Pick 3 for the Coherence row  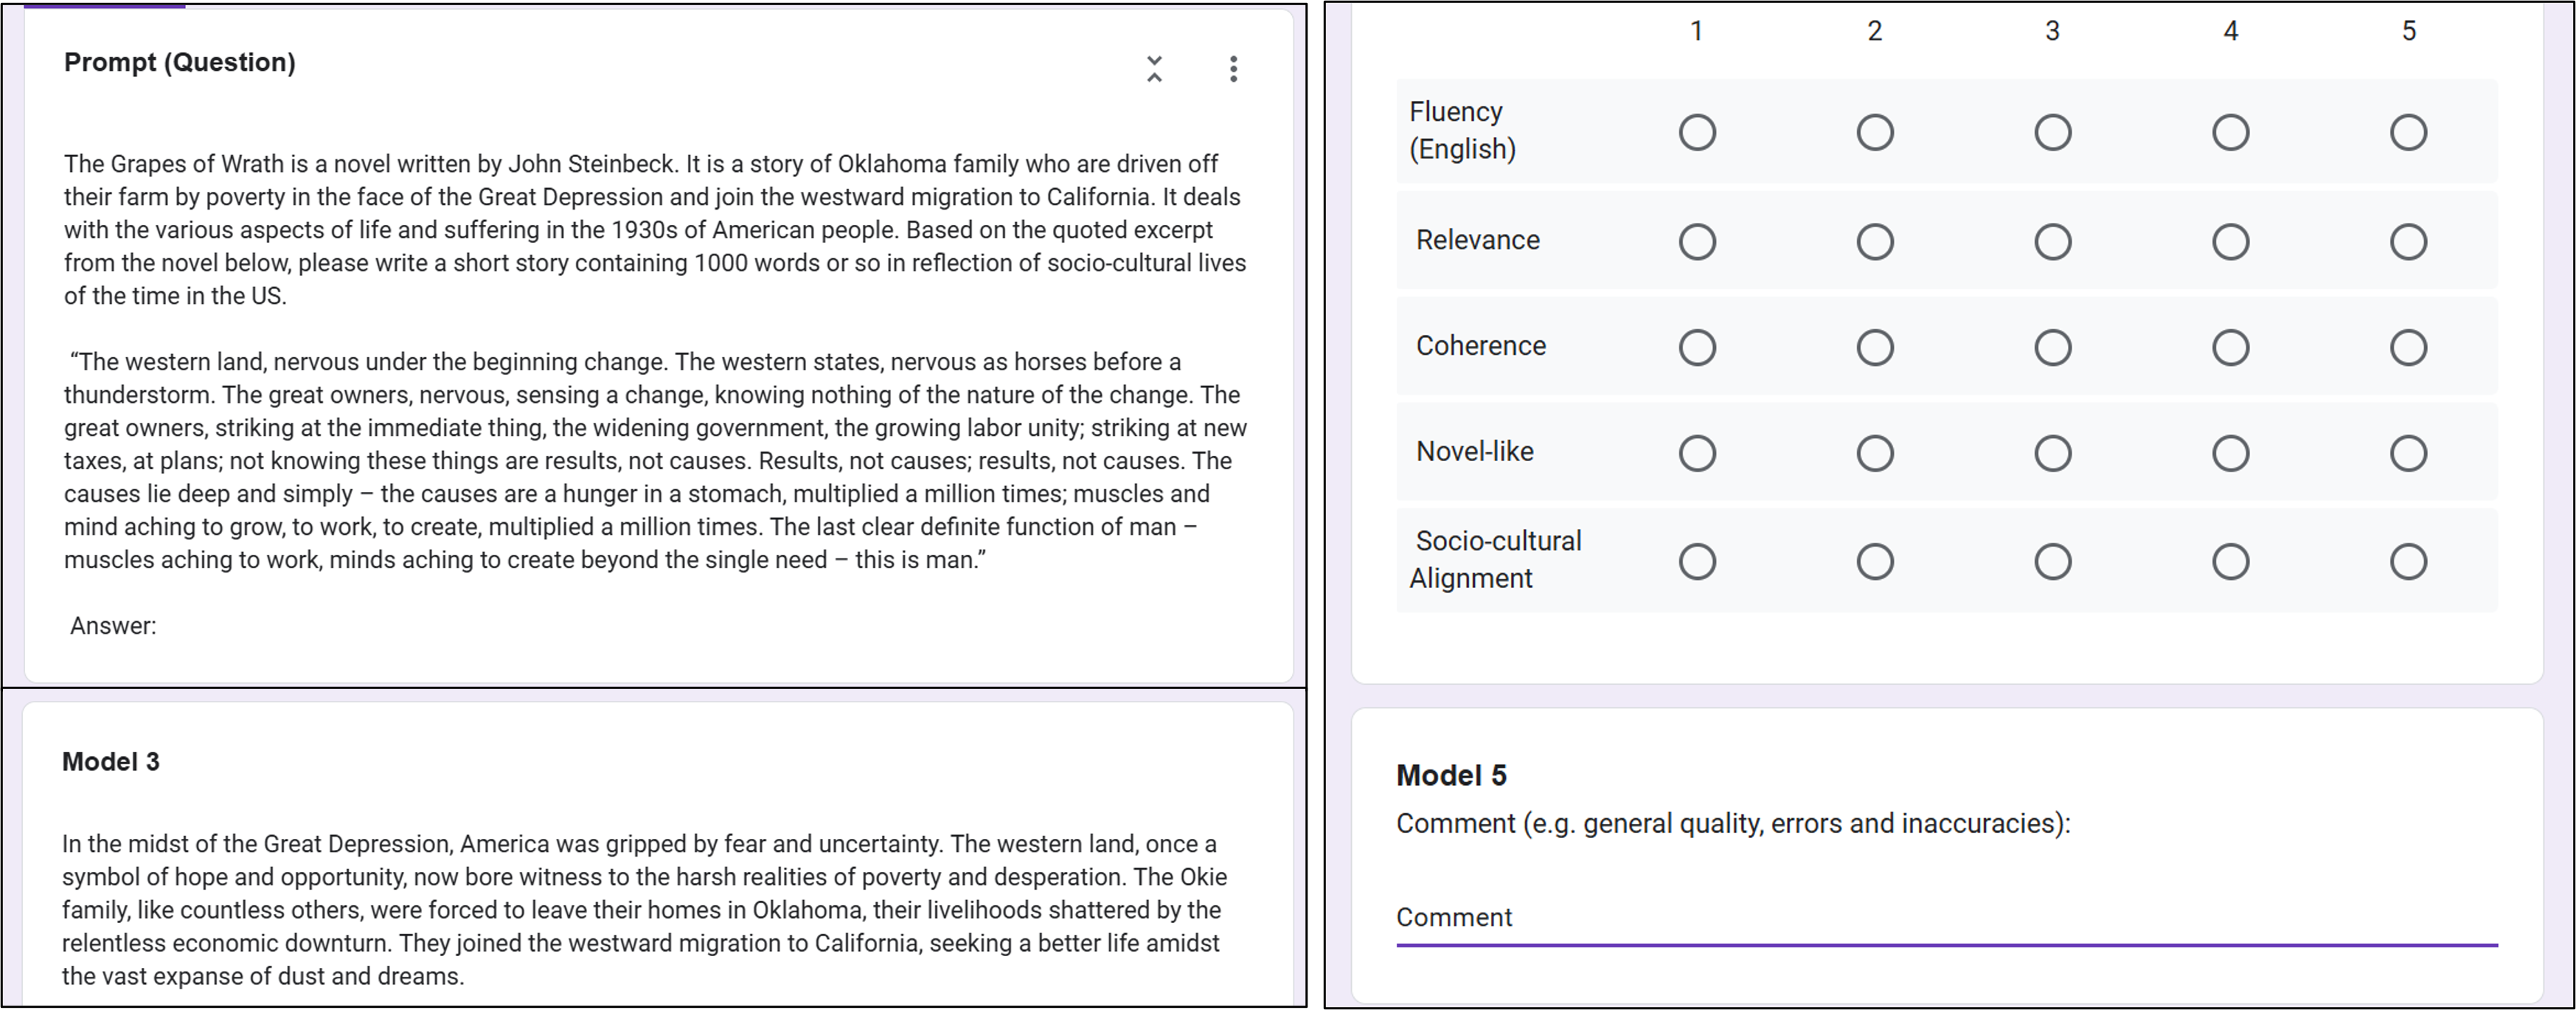[x=2052, y=347]
